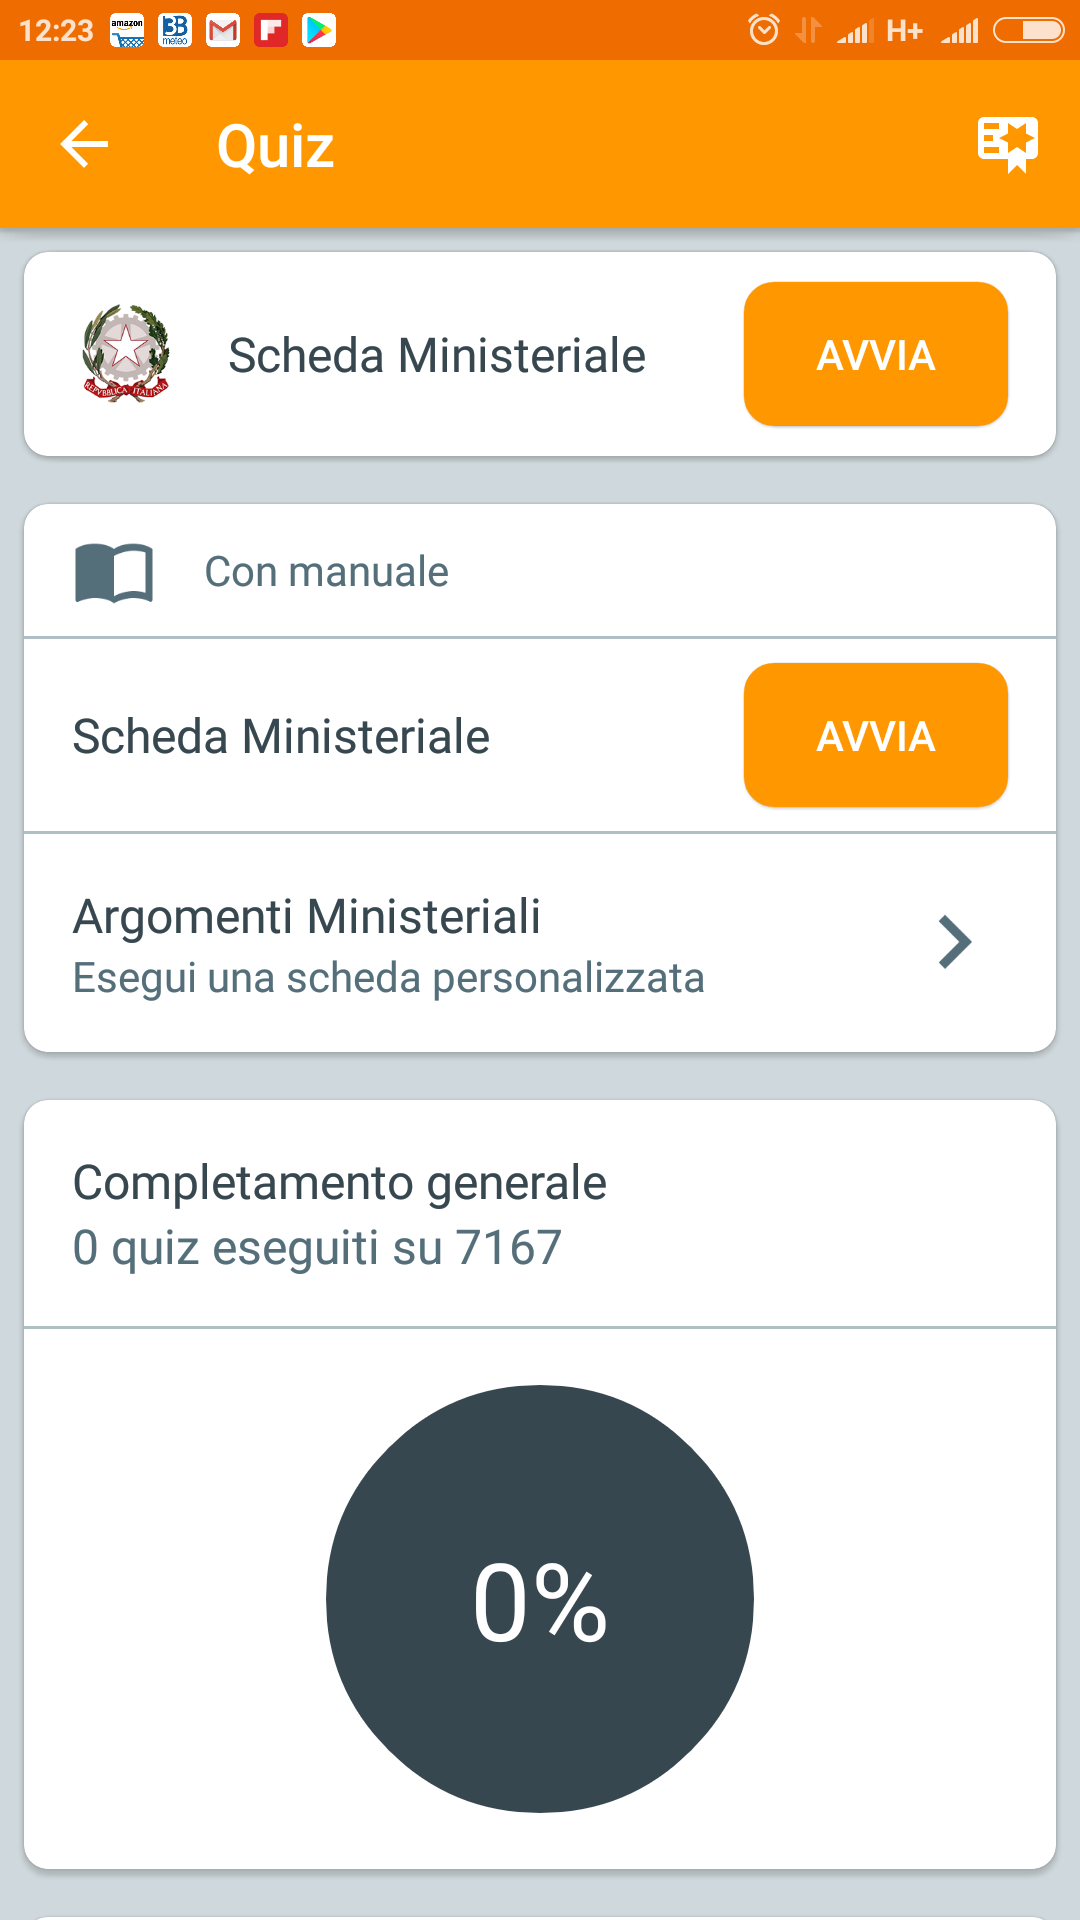Tap the Amazon notification icon

(127, 31)
